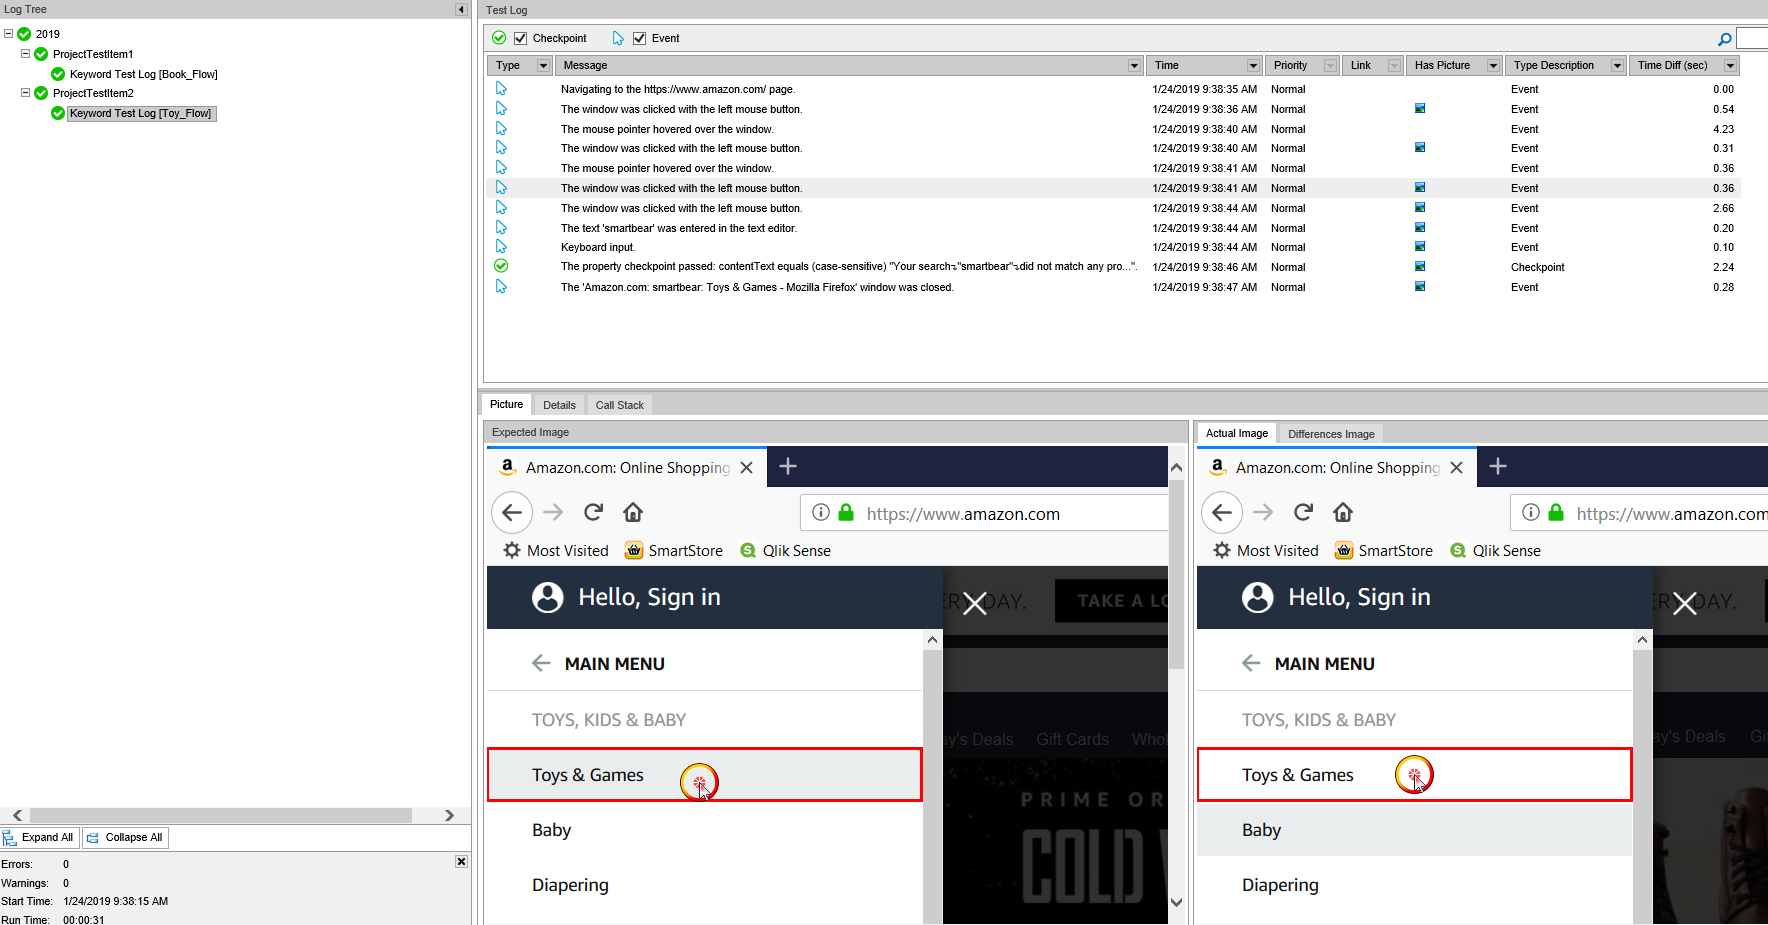Screen dimensions: 1768x925
Task: Toggle the Checkpoint filter checkbox
Action: click(x=520, y=38)
